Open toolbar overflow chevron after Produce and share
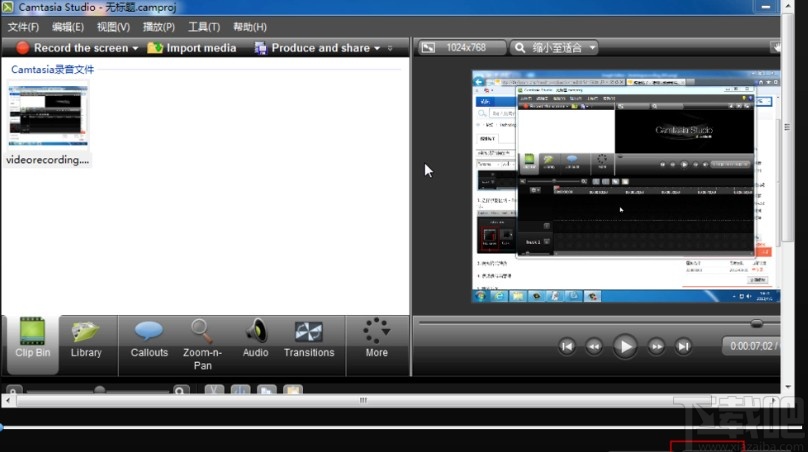The width and height of the screenshot is (808, 452). (390, 48)
